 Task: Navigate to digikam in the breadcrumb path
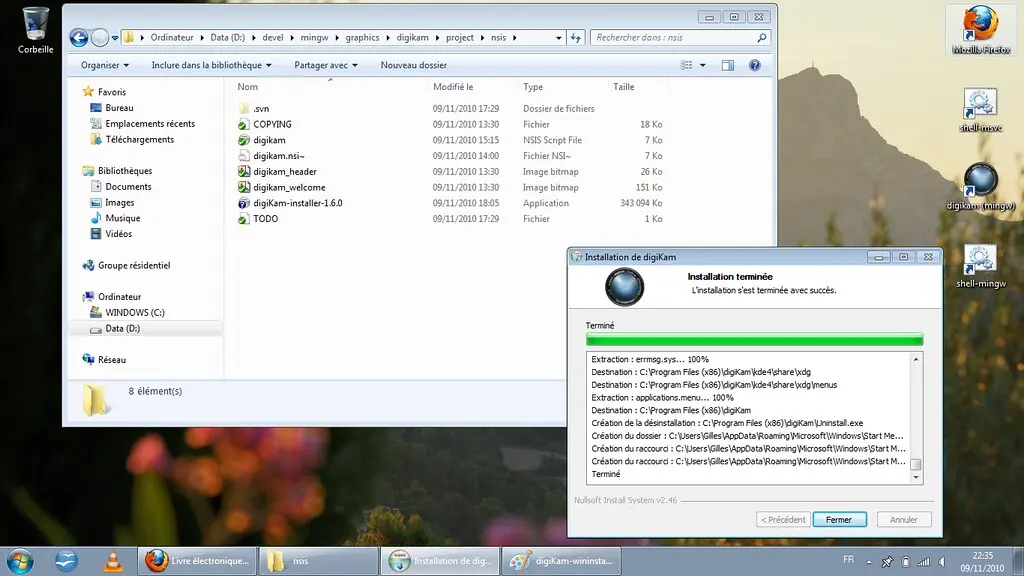[412, 37]
